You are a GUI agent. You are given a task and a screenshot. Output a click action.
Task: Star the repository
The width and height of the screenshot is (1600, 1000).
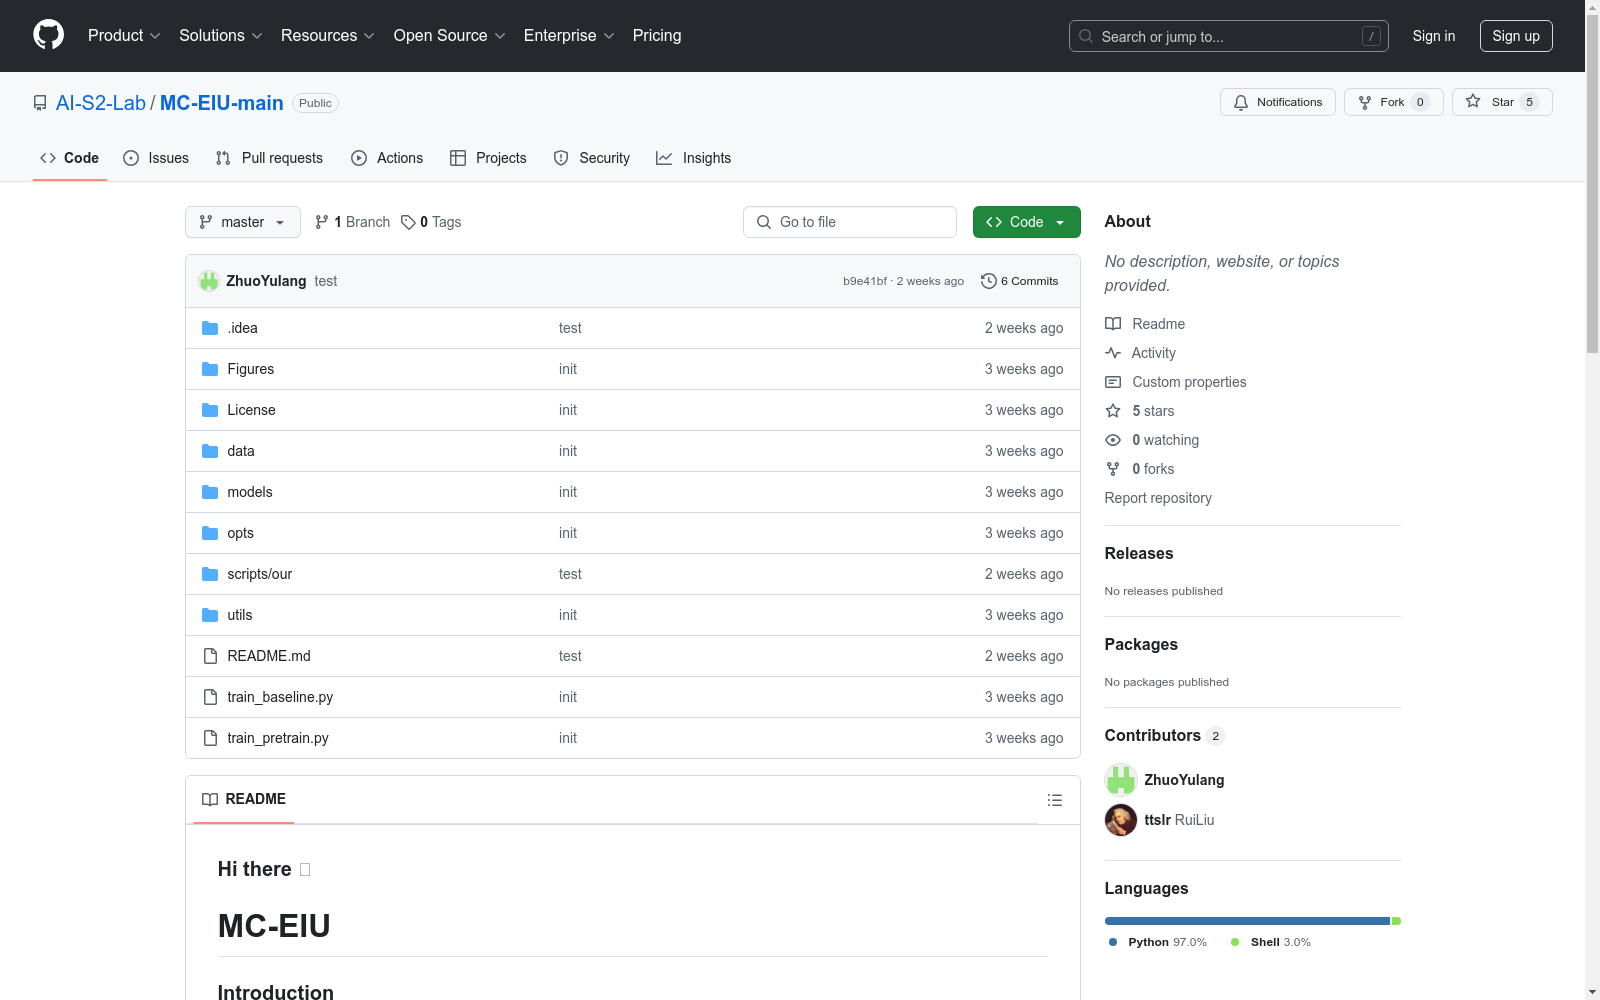(x=1502, y=102)
